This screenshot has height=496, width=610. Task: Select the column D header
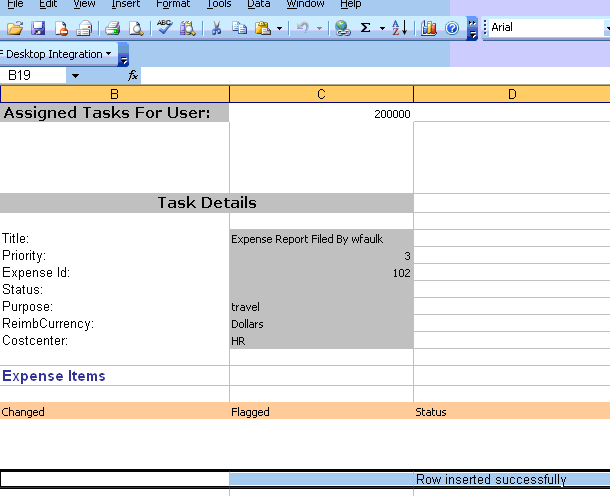(x=512, y=94)
